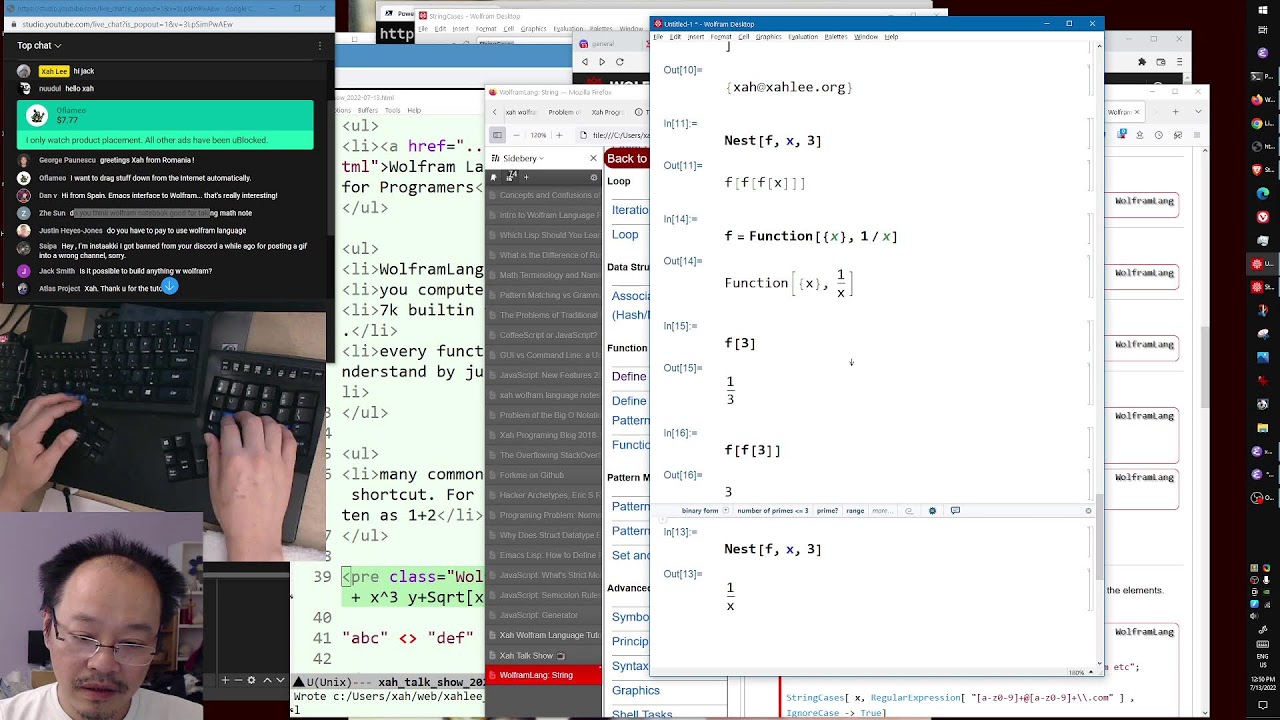The image size is (1280, 720).
Task: Select 'Xah Wolfram Language Tut' tab in Sidebery
Action: click(545, 635)
